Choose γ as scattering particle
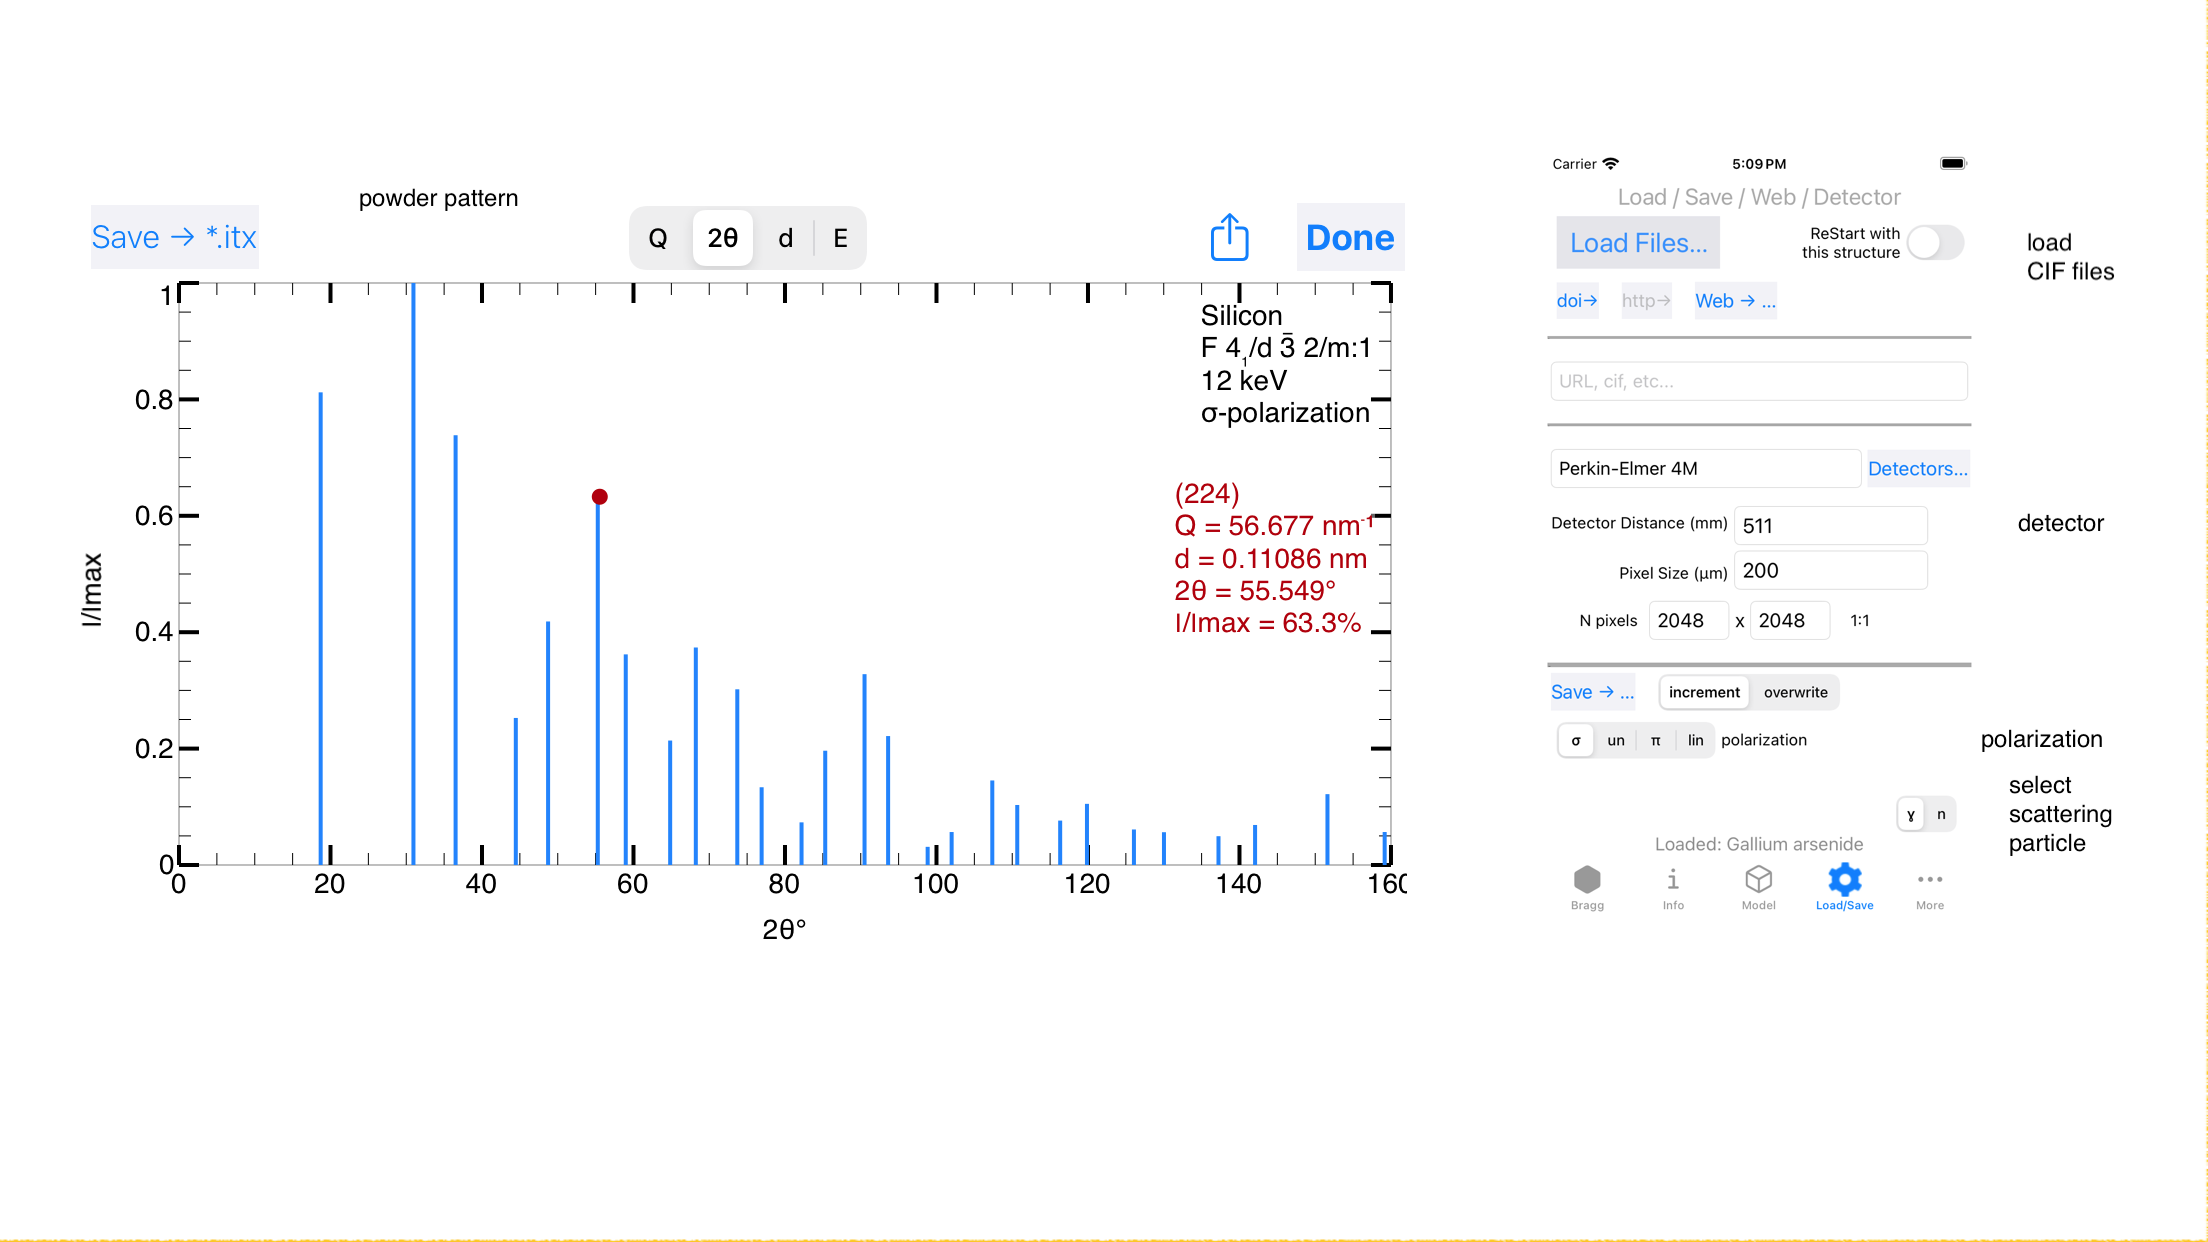 (x=1911, y=814)
